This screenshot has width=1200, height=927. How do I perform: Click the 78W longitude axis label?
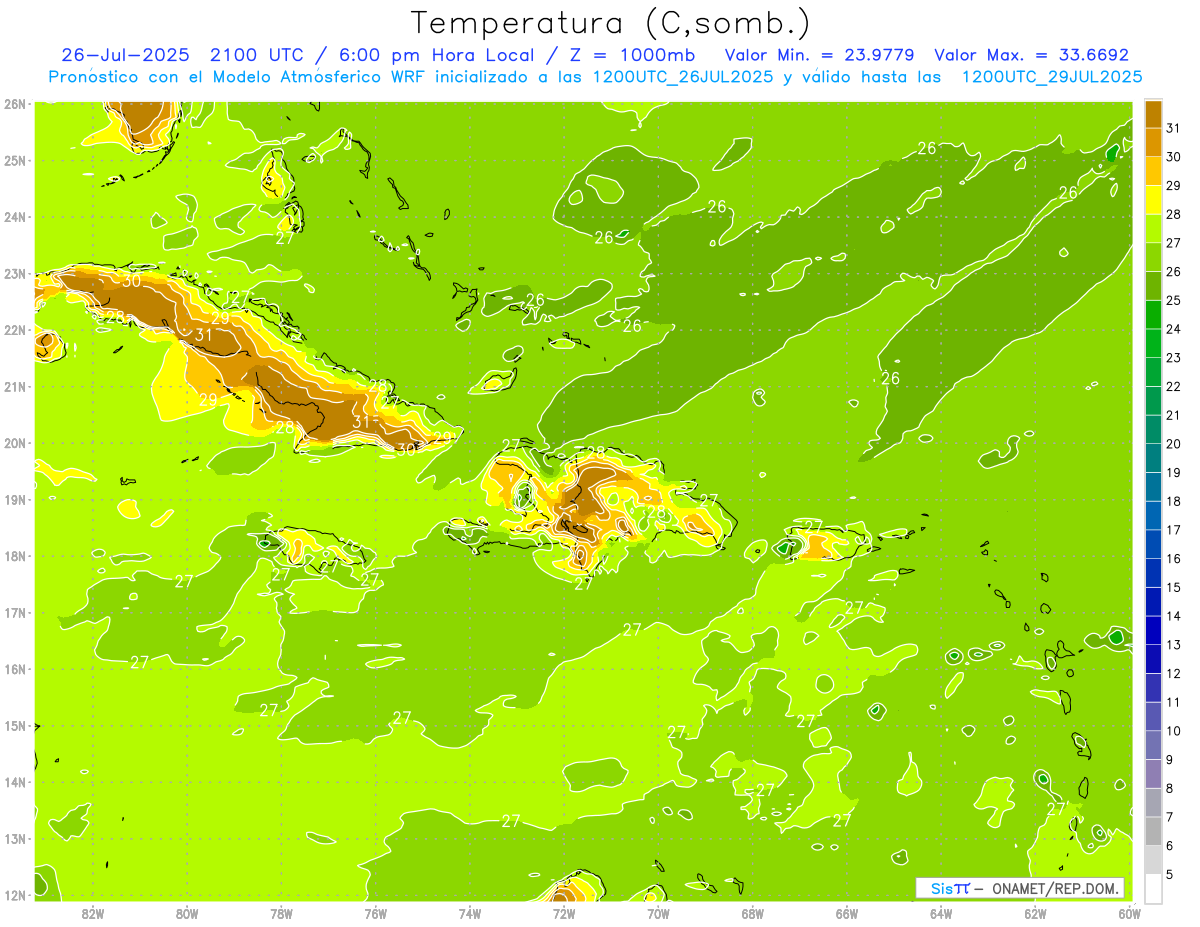point(281,913)
